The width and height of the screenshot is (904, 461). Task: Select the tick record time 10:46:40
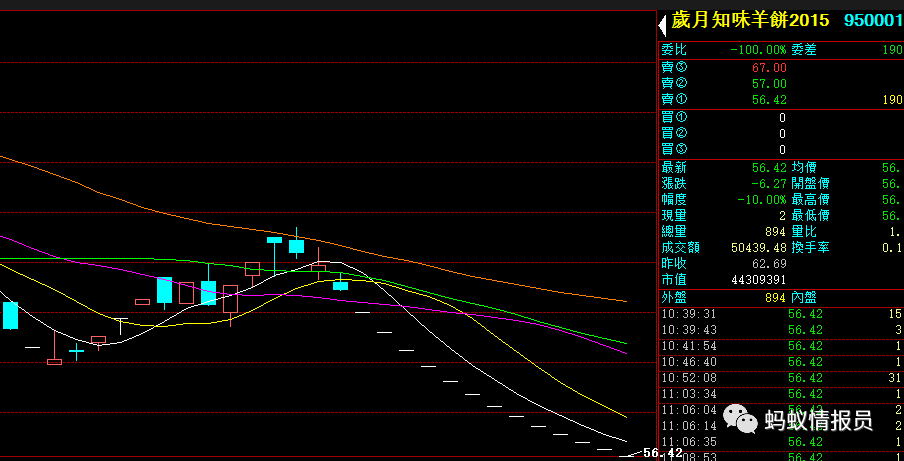(x=689, y=362)
